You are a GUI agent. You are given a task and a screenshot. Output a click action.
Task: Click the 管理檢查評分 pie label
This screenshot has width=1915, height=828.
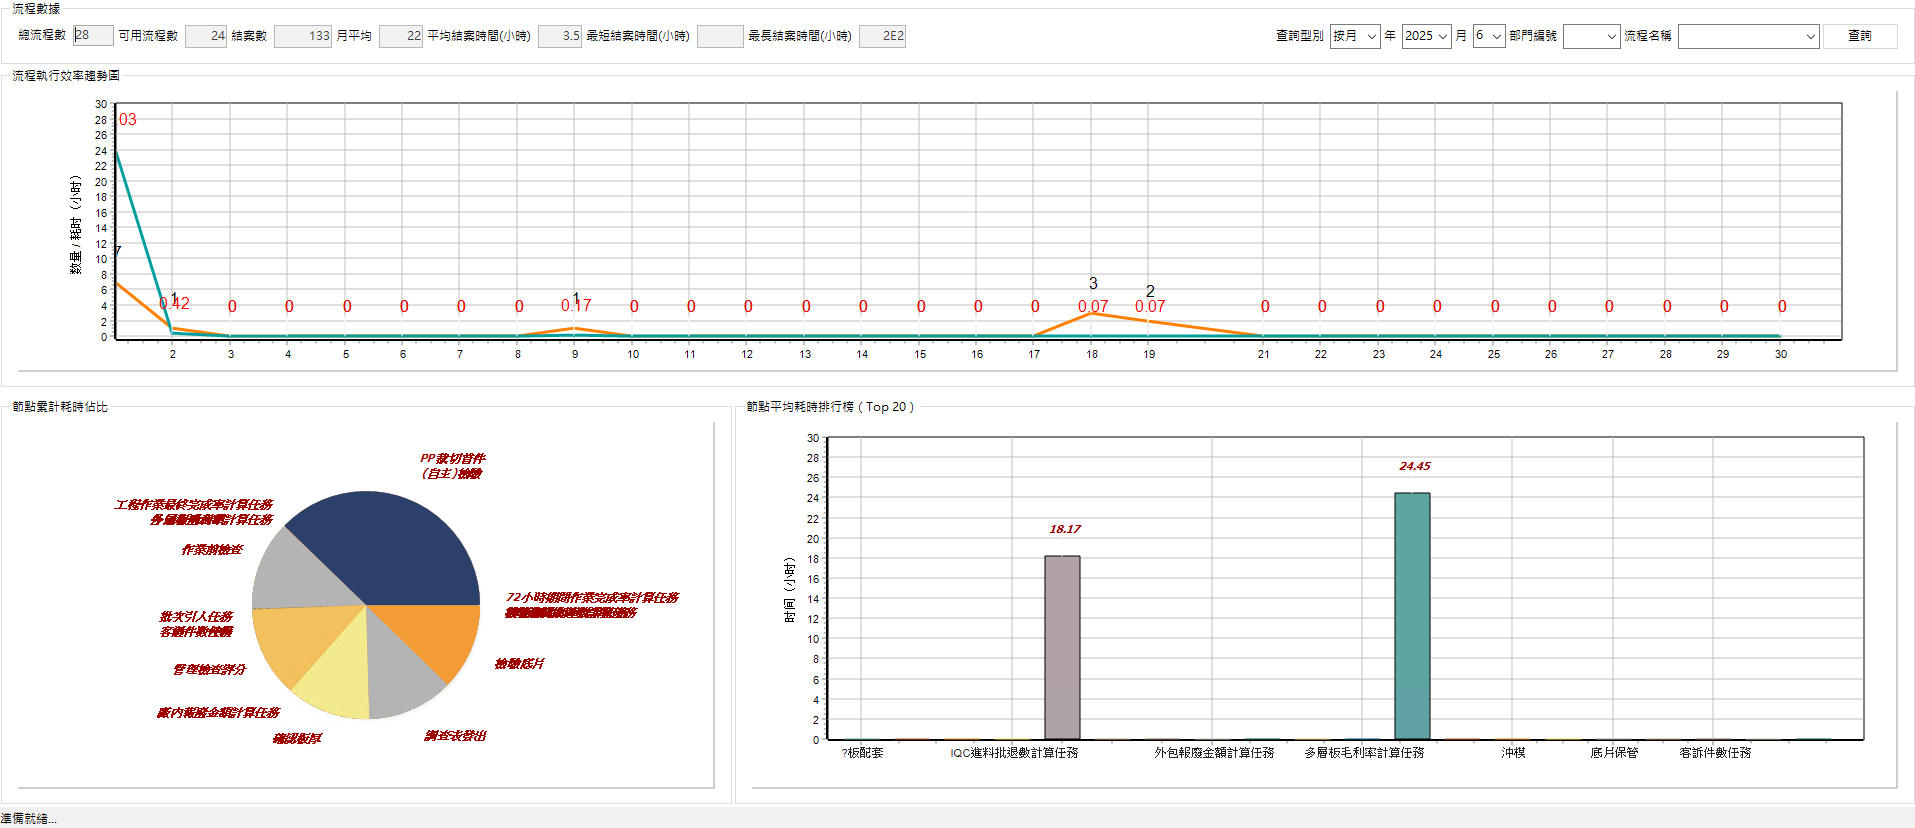coord(209,670)
